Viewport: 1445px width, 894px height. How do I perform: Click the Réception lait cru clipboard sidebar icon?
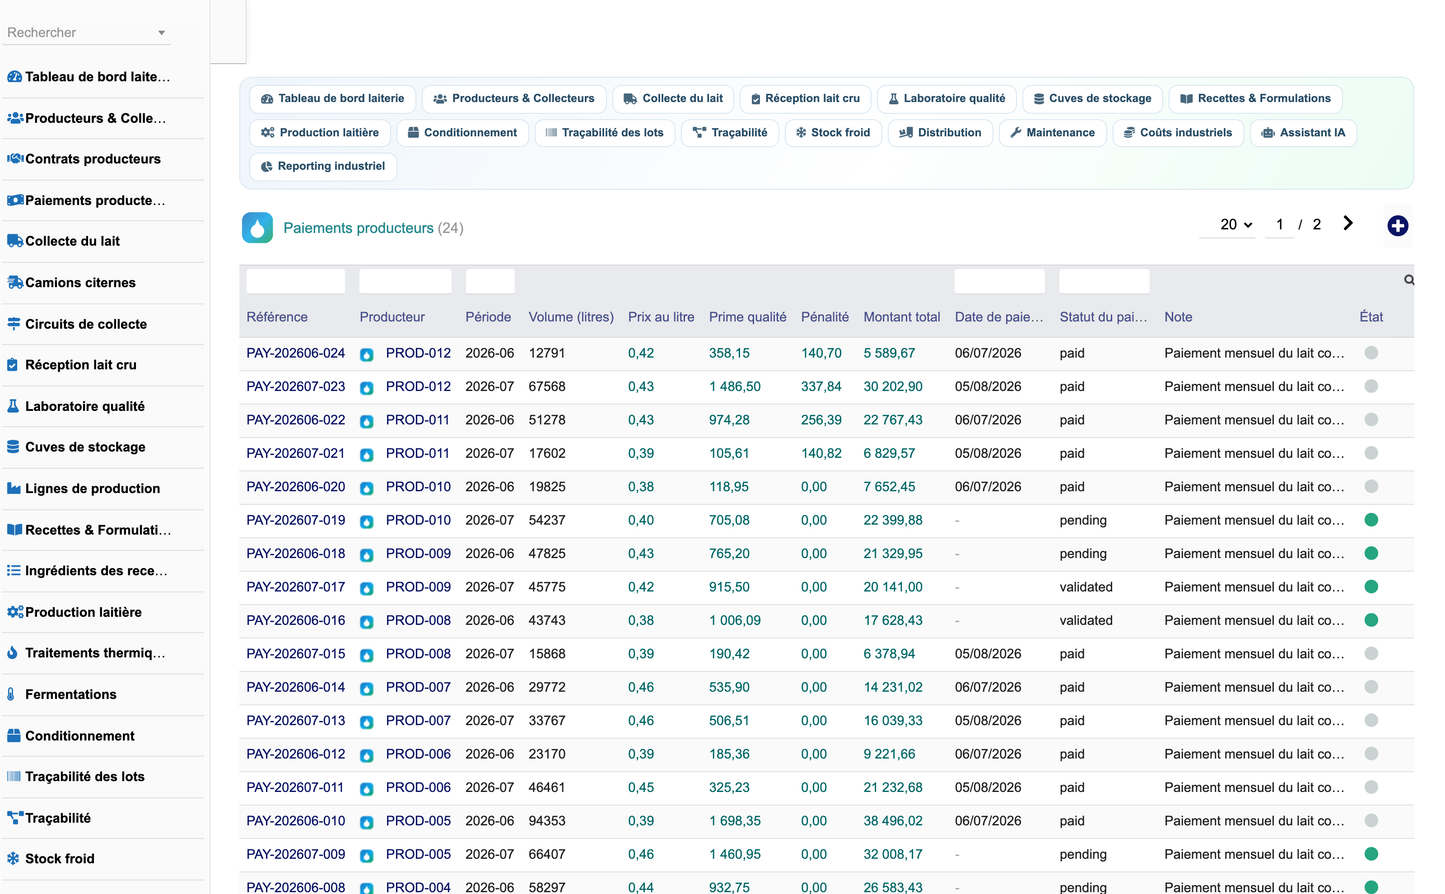pyautogui.click(x=12, y=365)
